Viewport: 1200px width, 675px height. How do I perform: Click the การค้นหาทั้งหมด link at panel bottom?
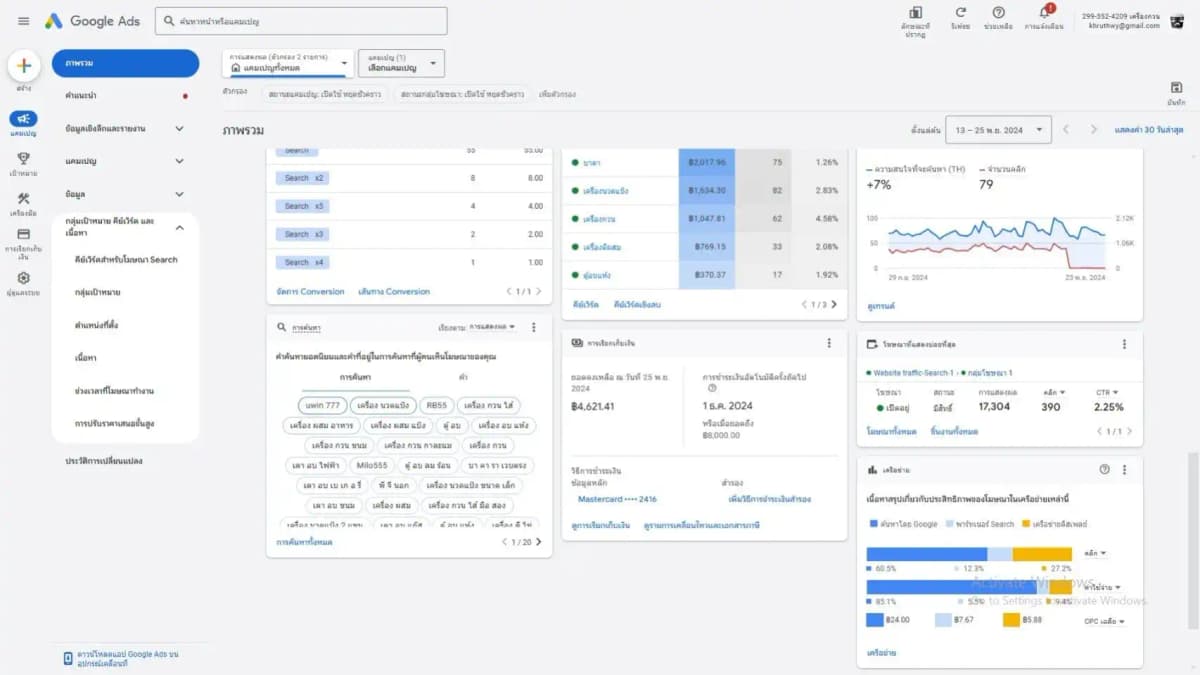click(304, 544)
